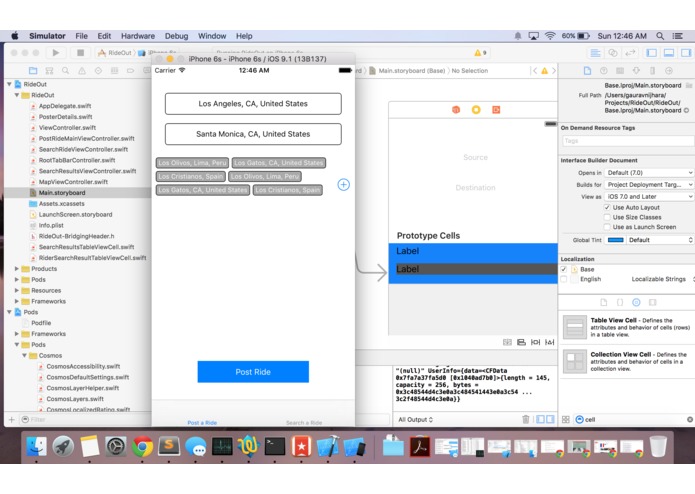Tap the Santa Monica, CA destination field
The height and width of the screenshot is (494, 695).
(253, 134)
